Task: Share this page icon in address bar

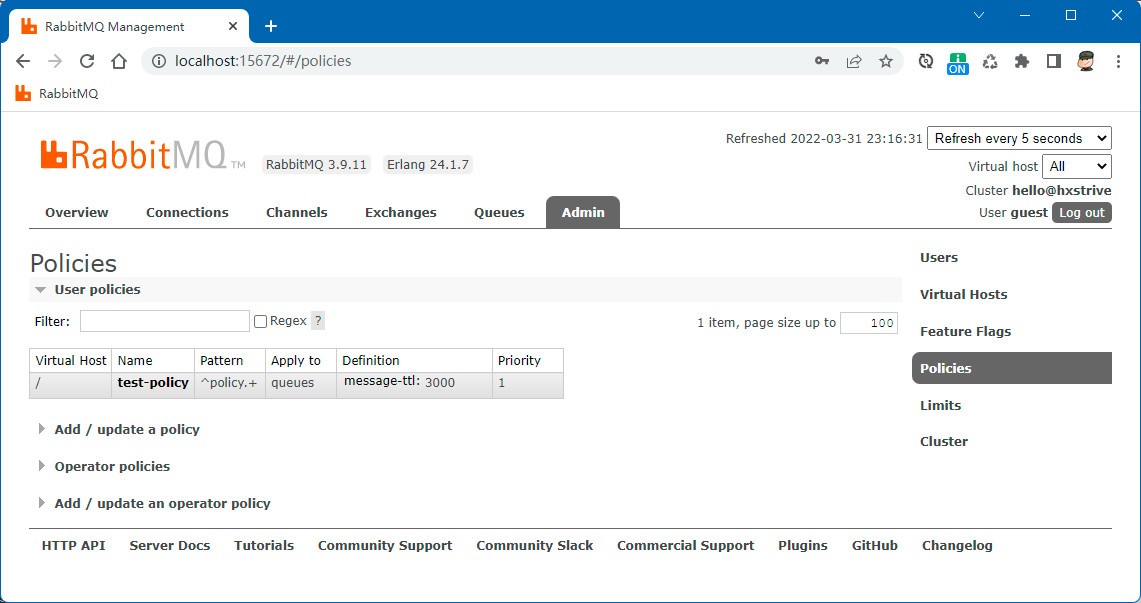Action: pyautogui.click(x=854, y=61)
